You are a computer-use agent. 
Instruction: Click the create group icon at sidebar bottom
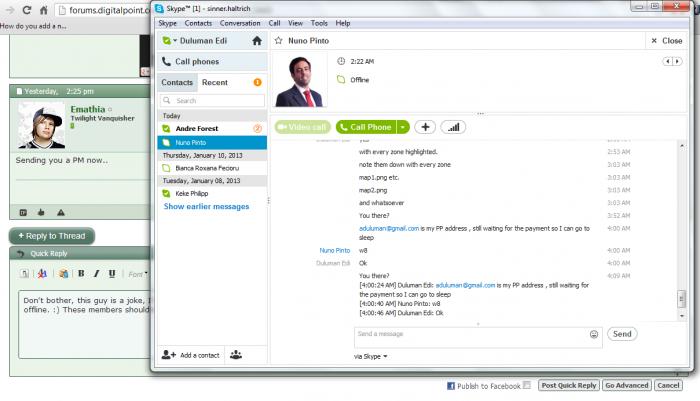pyautogui.click(x=236, y=355)
